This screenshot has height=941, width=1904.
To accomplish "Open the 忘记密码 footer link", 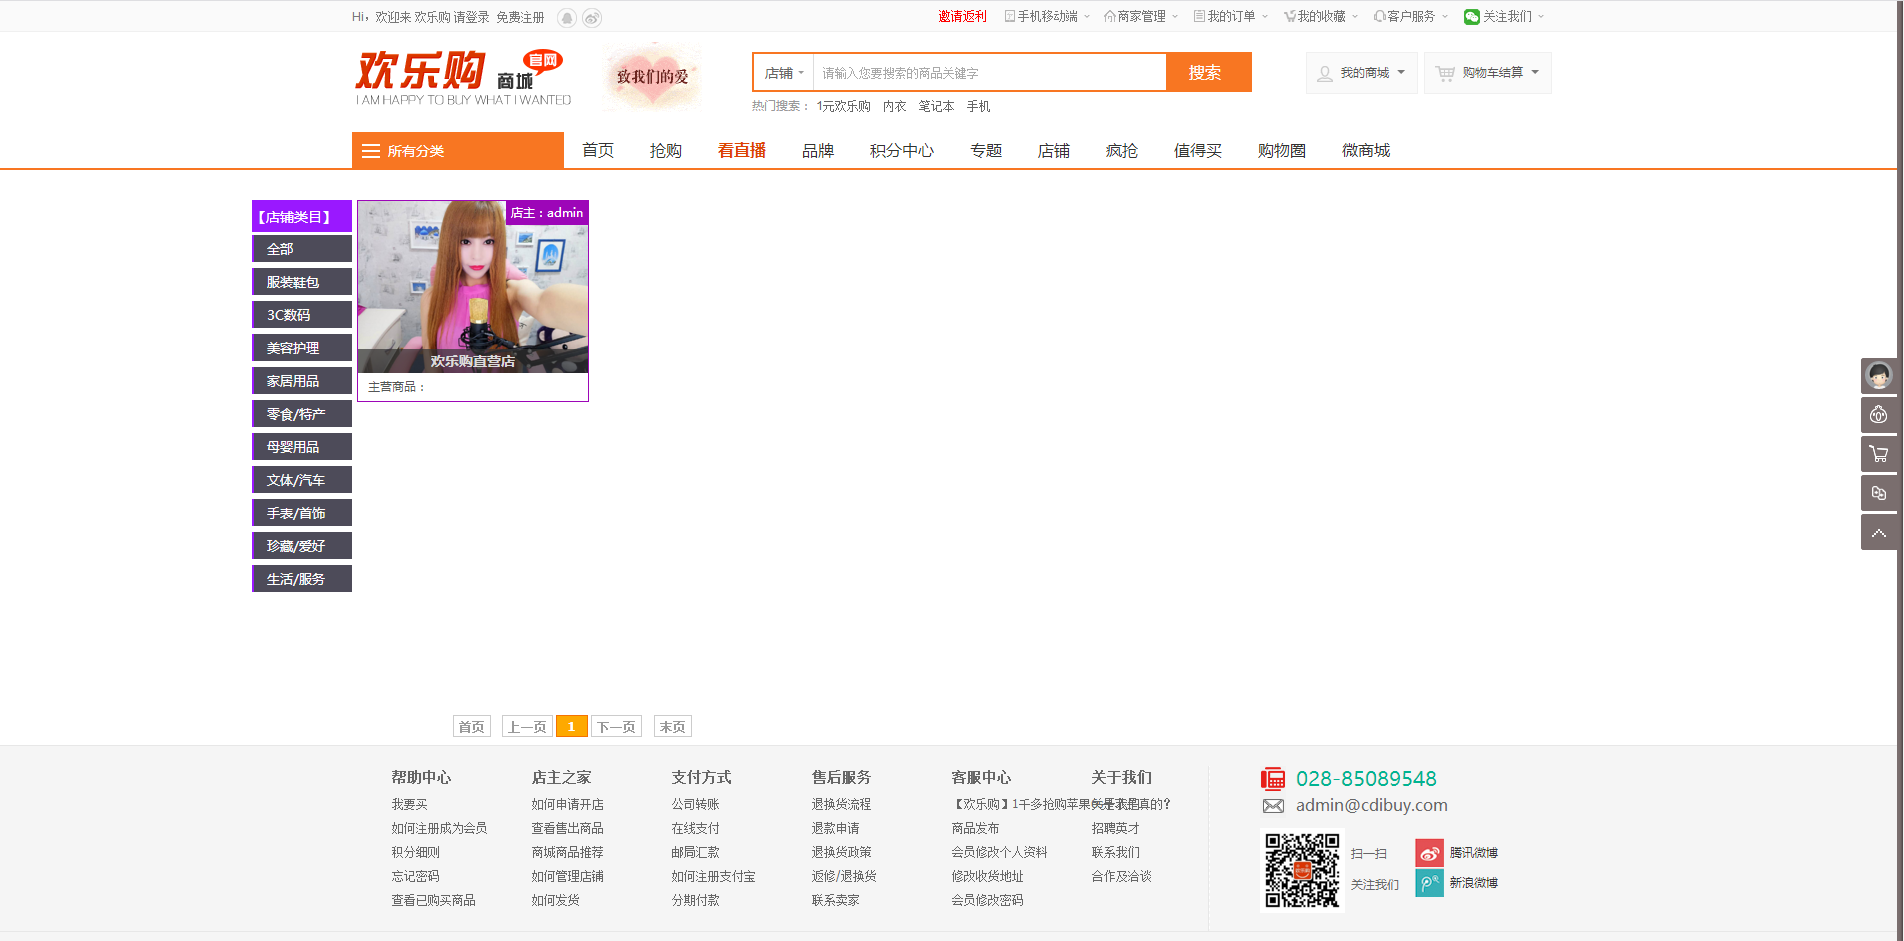I will tap(416, 876).
